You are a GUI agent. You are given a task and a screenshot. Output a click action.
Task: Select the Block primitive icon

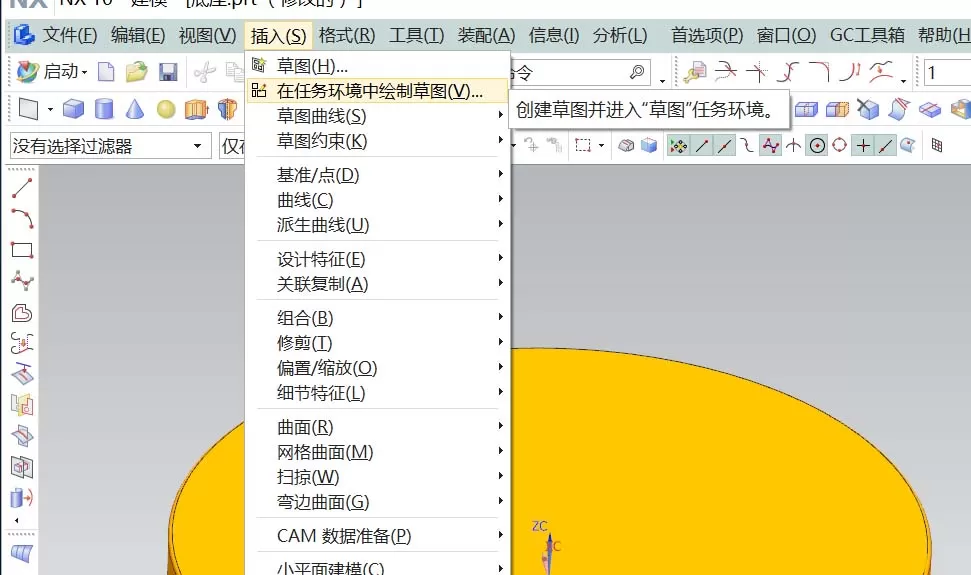point(73,110)
